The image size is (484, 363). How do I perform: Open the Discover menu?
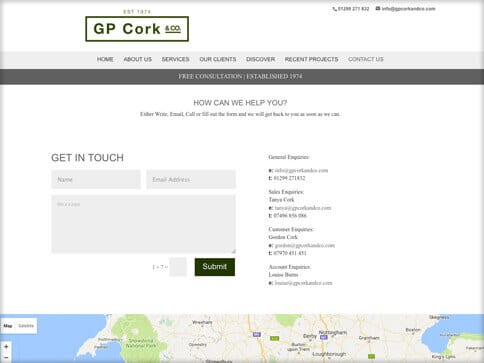pyautogui.click(x=261, y=59)
